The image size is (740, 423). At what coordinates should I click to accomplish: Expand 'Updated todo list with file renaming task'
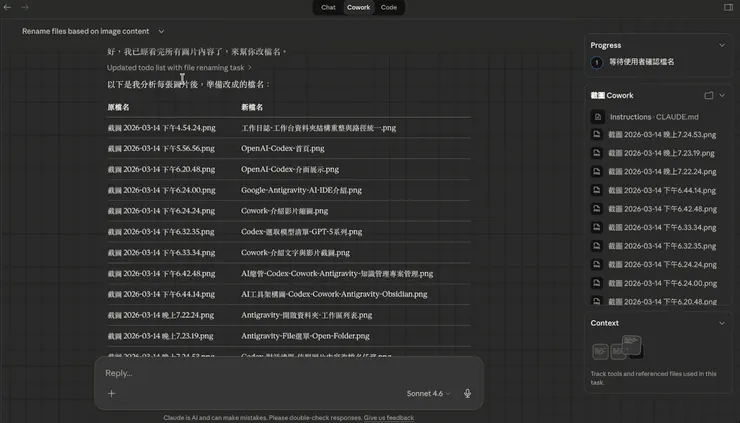179,68
